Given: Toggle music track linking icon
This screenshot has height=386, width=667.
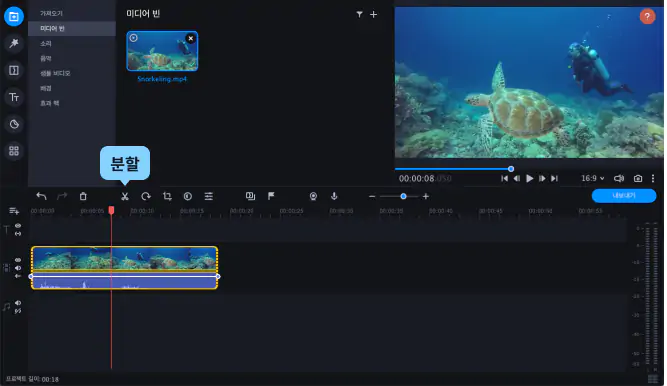Looking at the screenshot, I should pos(18,311).
